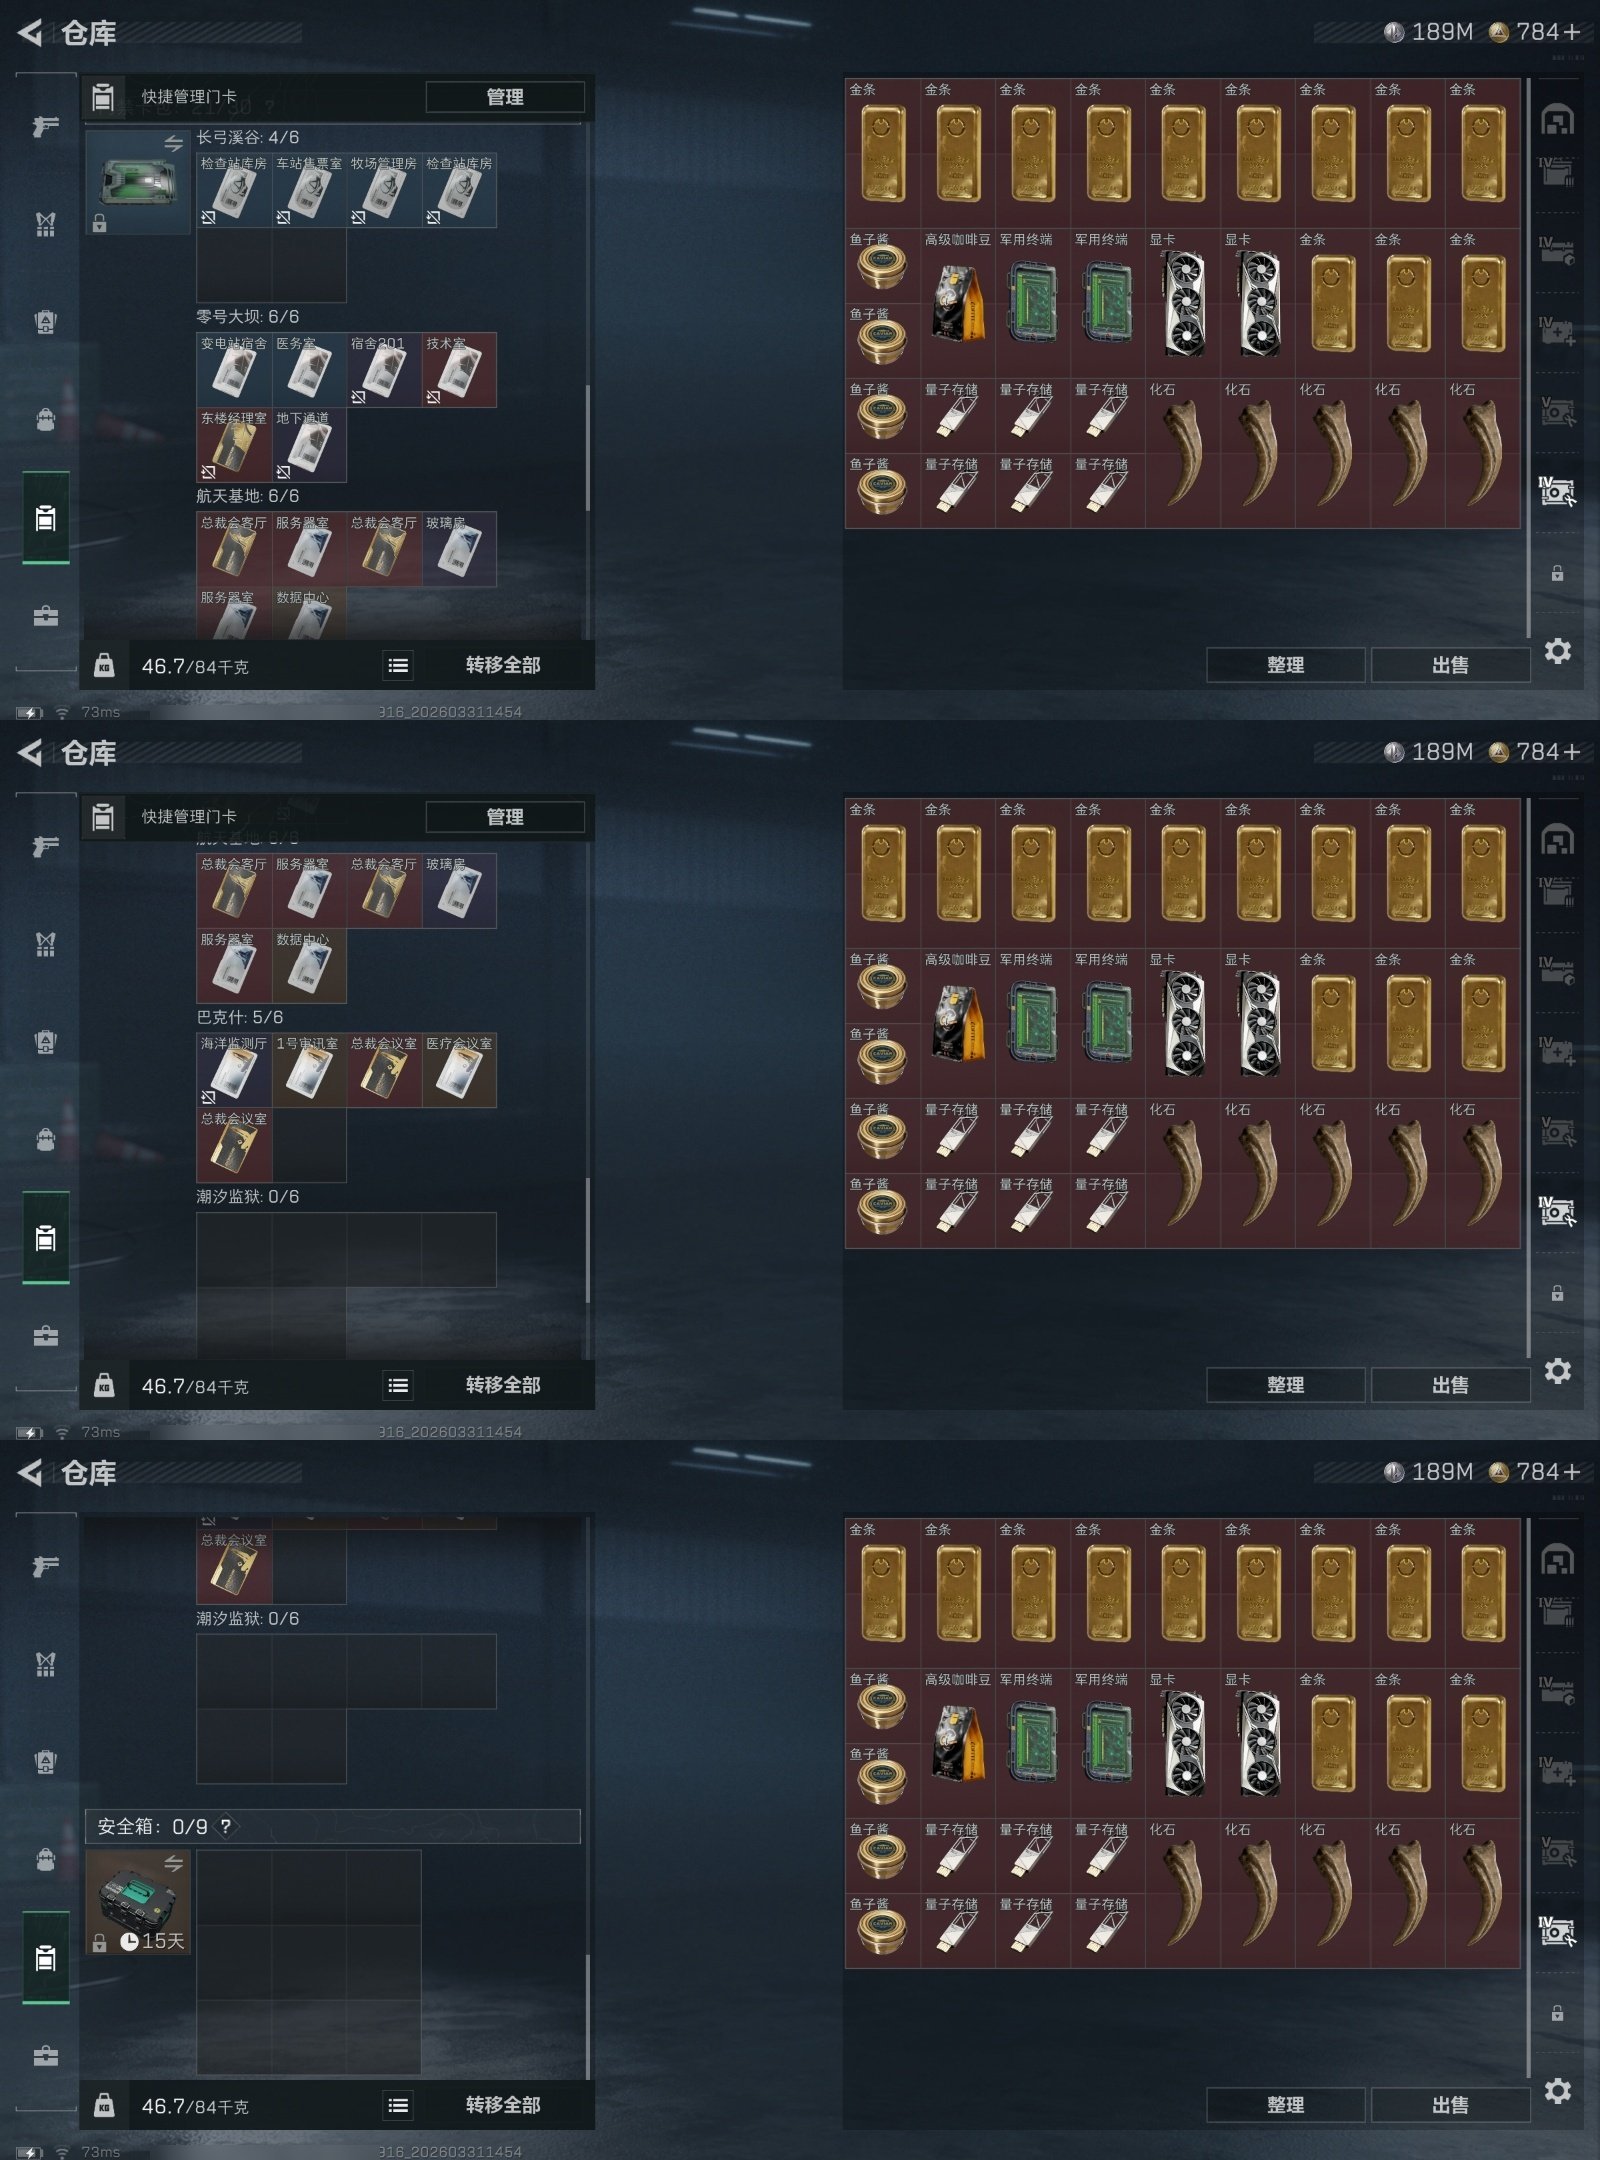Choose the 东楼经理室 keycard
This screenshot has height=2160, width=1600.
tap(234, 445)
